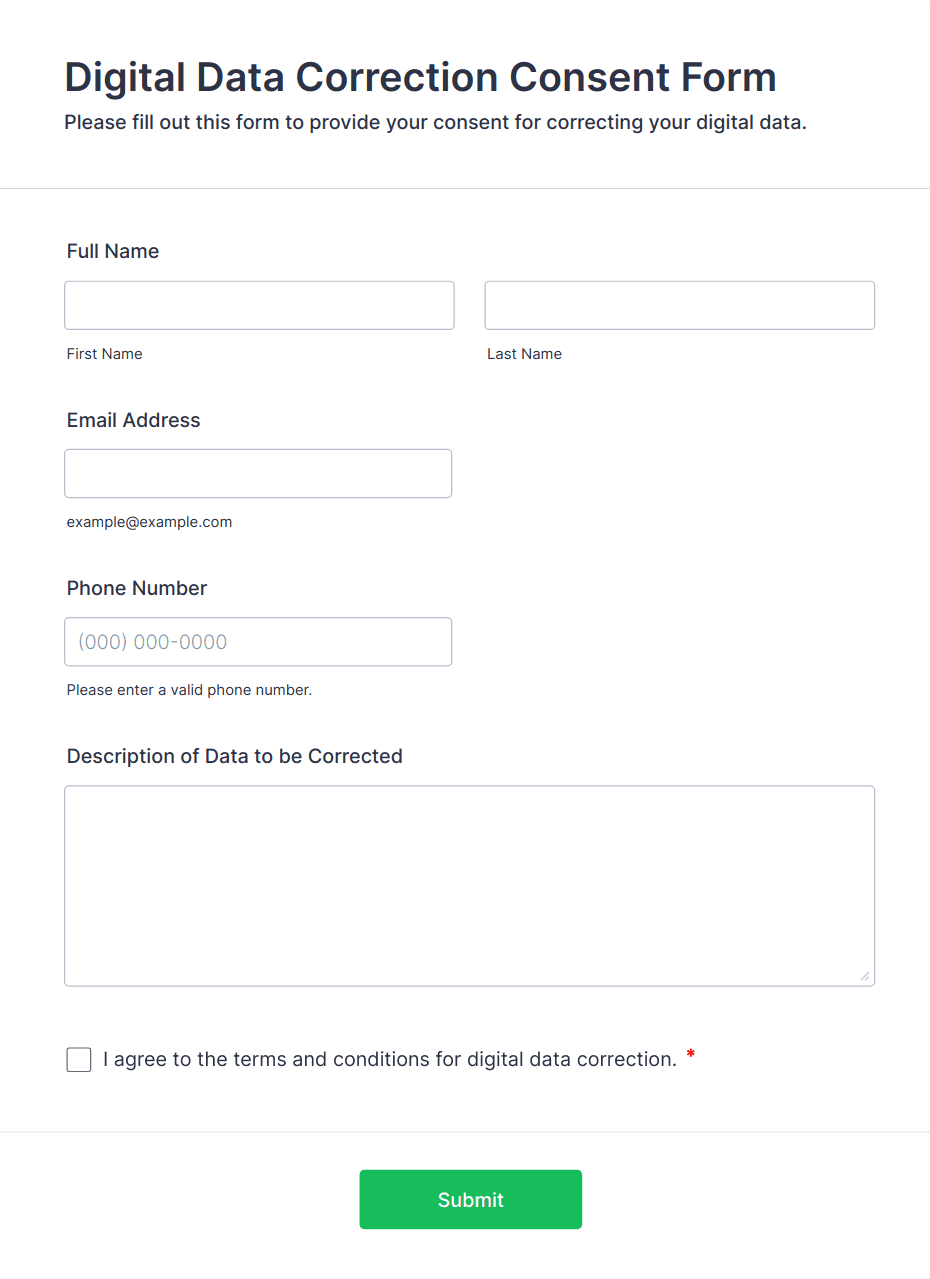Viewport: 930px width, 1279px height.
Task: Click the red required asterisk
Action: pos(691,1056)
